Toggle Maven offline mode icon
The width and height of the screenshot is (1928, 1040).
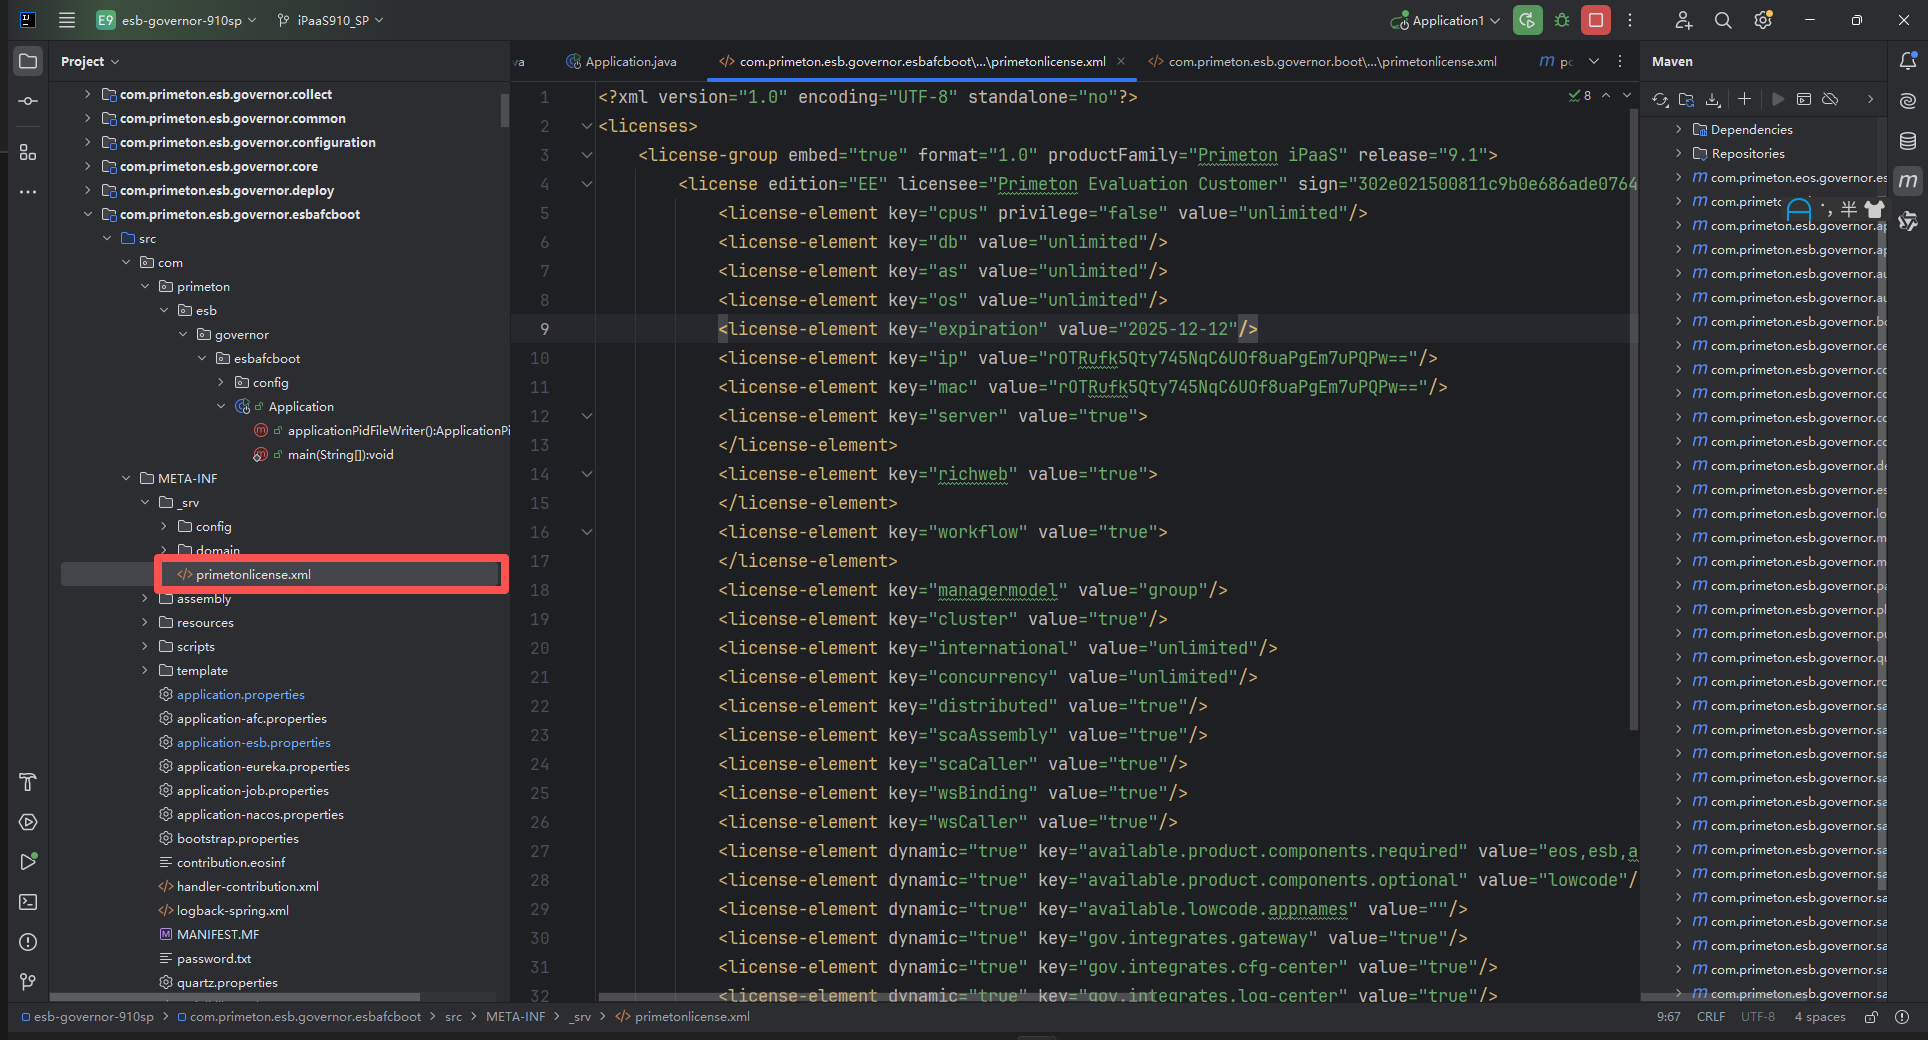tap(1830, 99)
